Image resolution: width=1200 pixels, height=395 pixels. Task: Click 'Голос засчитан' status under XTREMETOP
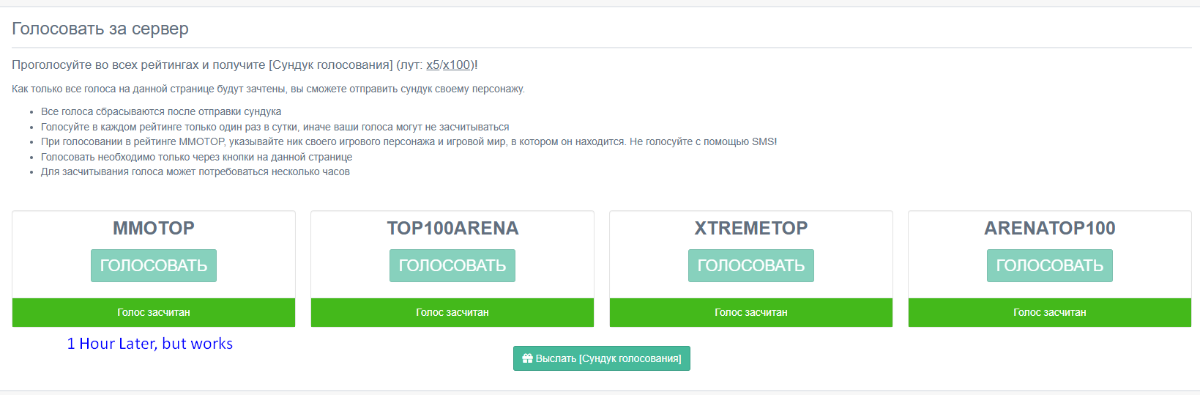coord(751,312)
